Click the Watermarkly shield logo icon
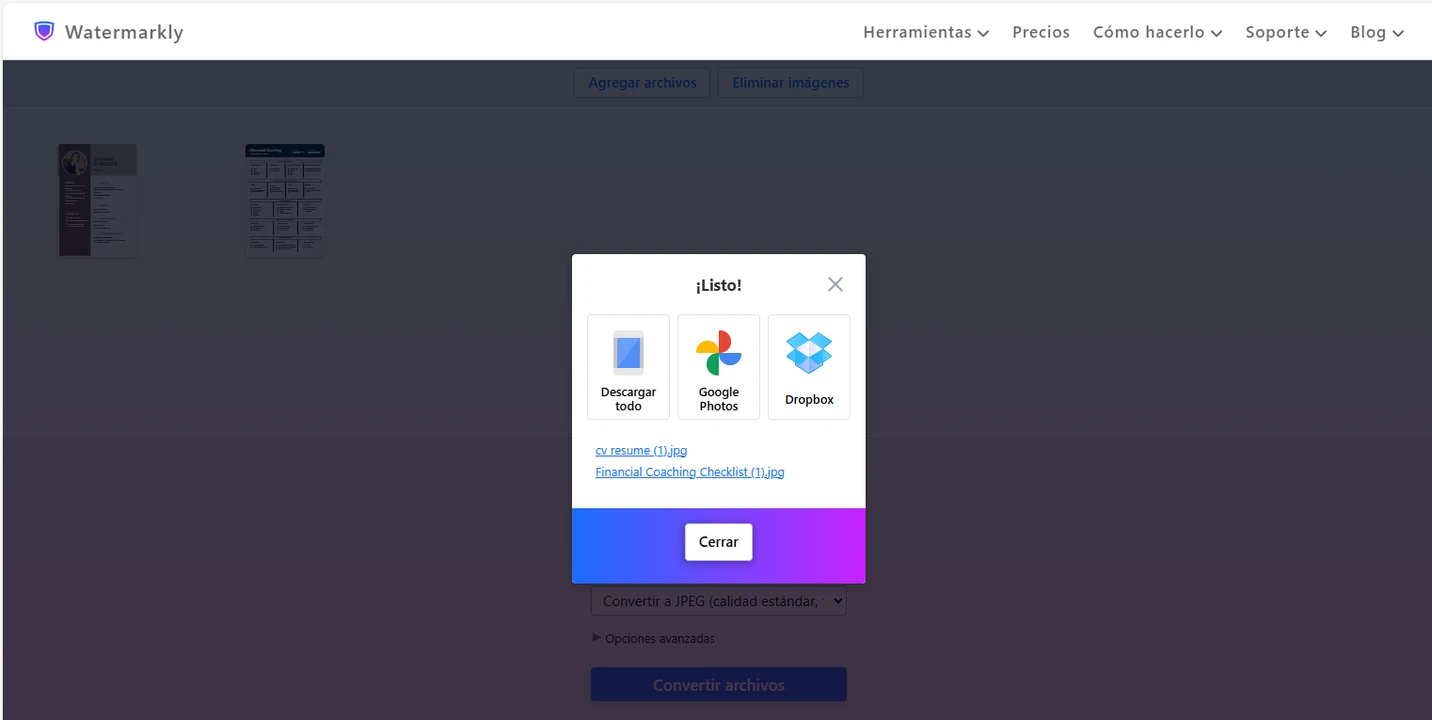The height and width of the screenshot is (720, 1432). point(44,32)
